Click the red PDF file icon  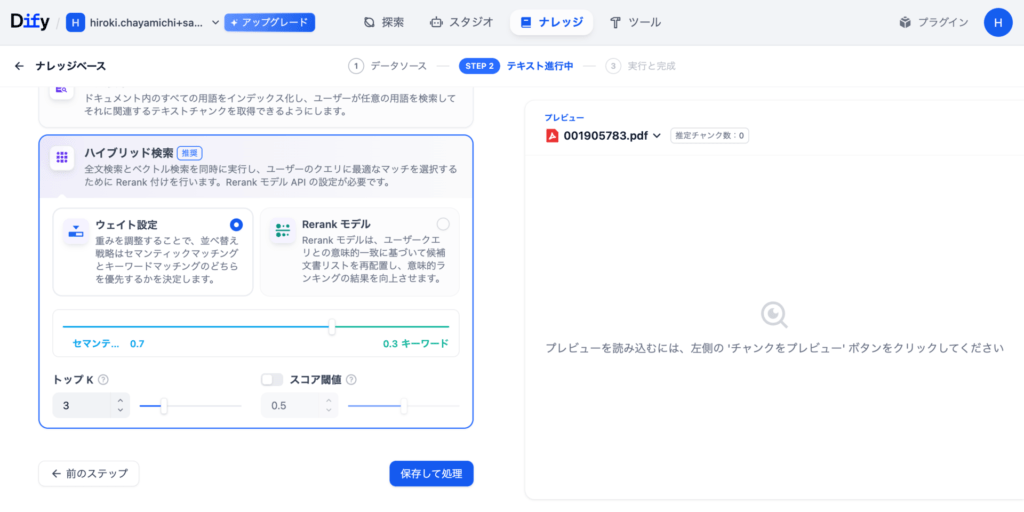point(552,136)
